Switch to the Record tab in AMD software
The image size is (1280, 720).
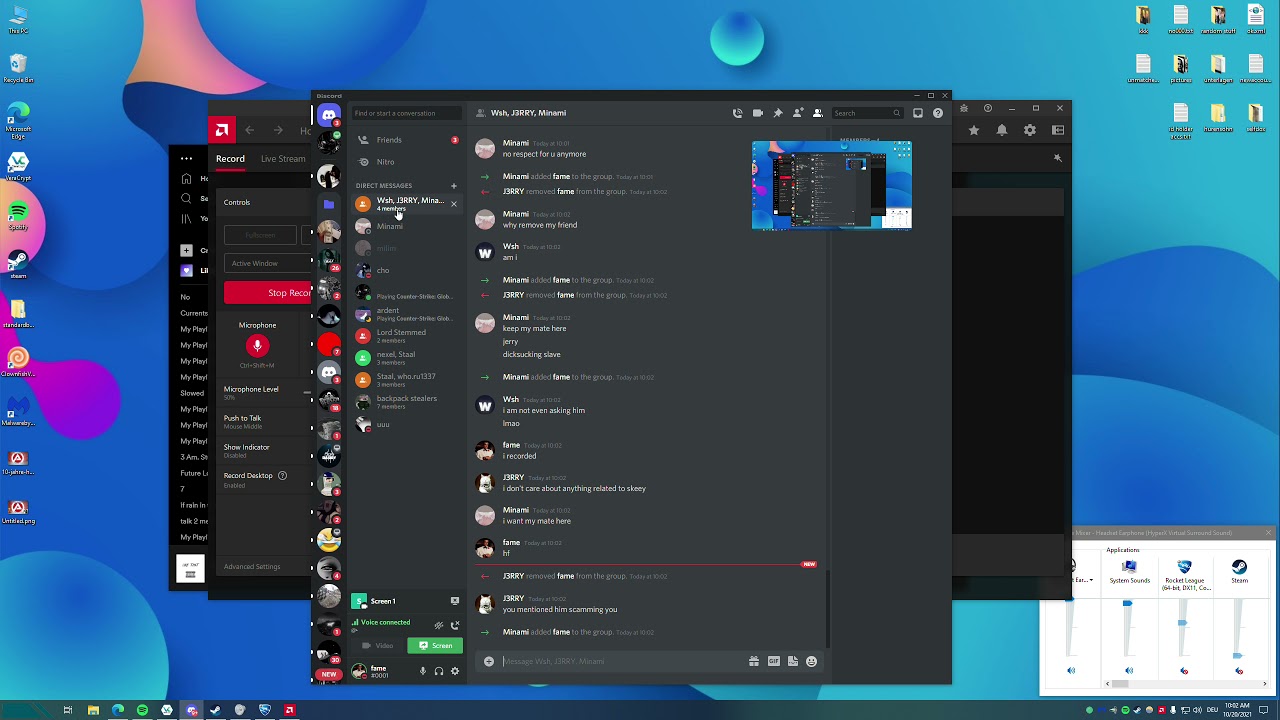point(230,159)
